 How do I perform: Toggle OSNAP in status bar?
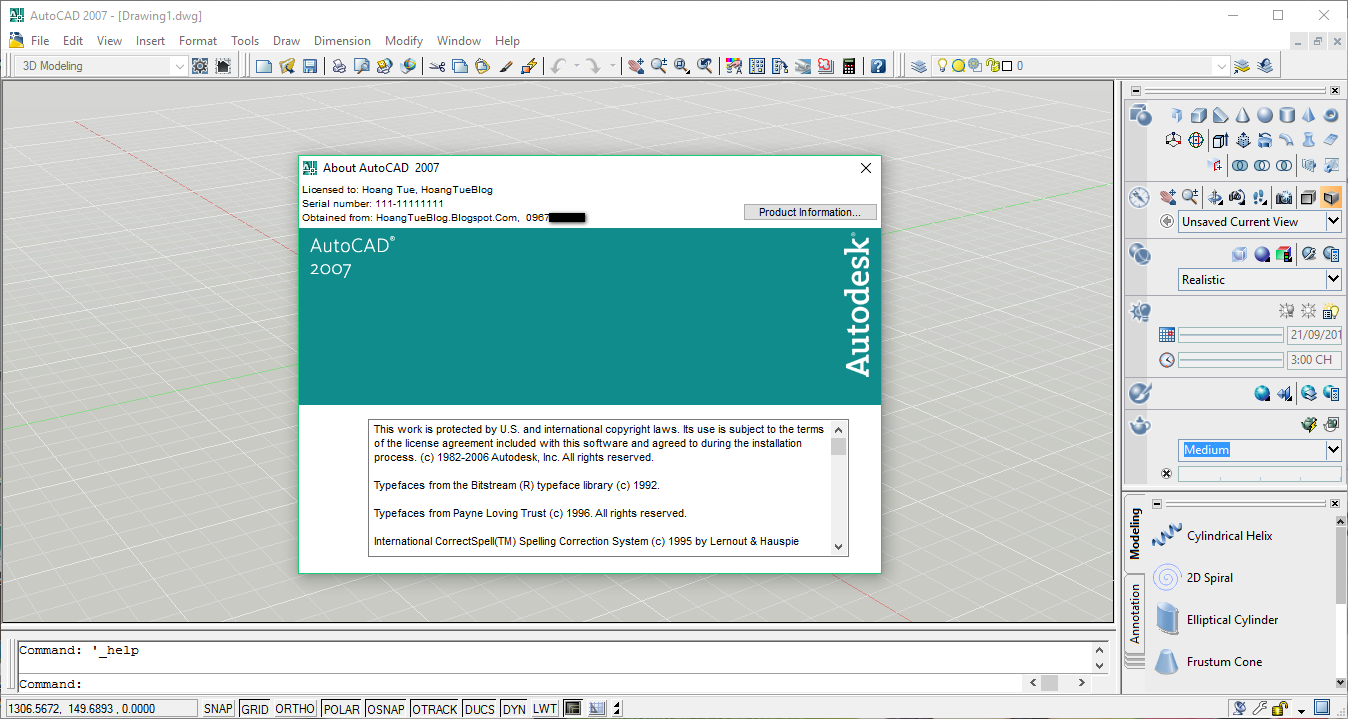tap(386, 709)
